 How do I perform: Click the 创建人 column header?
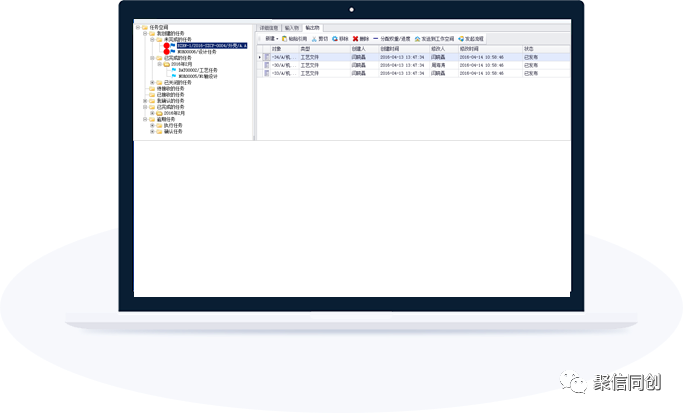click(x=365, y=49)
